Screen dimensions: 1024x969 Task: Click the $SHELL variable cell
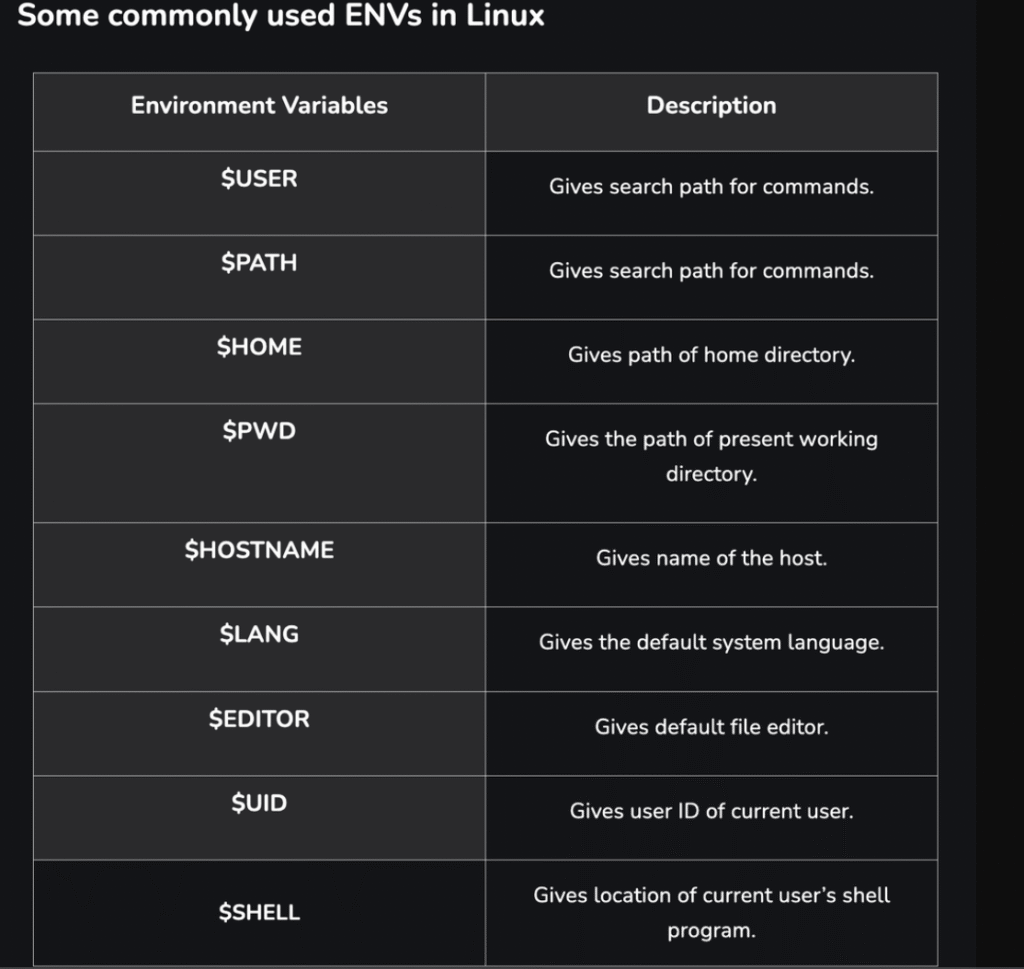coord(259,912)
